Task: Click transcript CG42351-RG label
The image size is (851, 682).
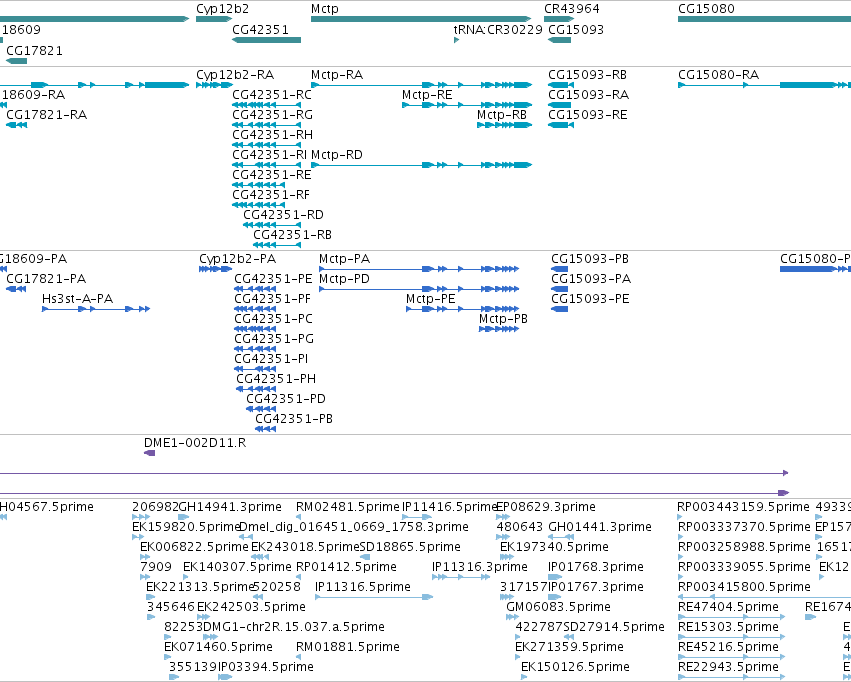Action: [x=272, y=114]
